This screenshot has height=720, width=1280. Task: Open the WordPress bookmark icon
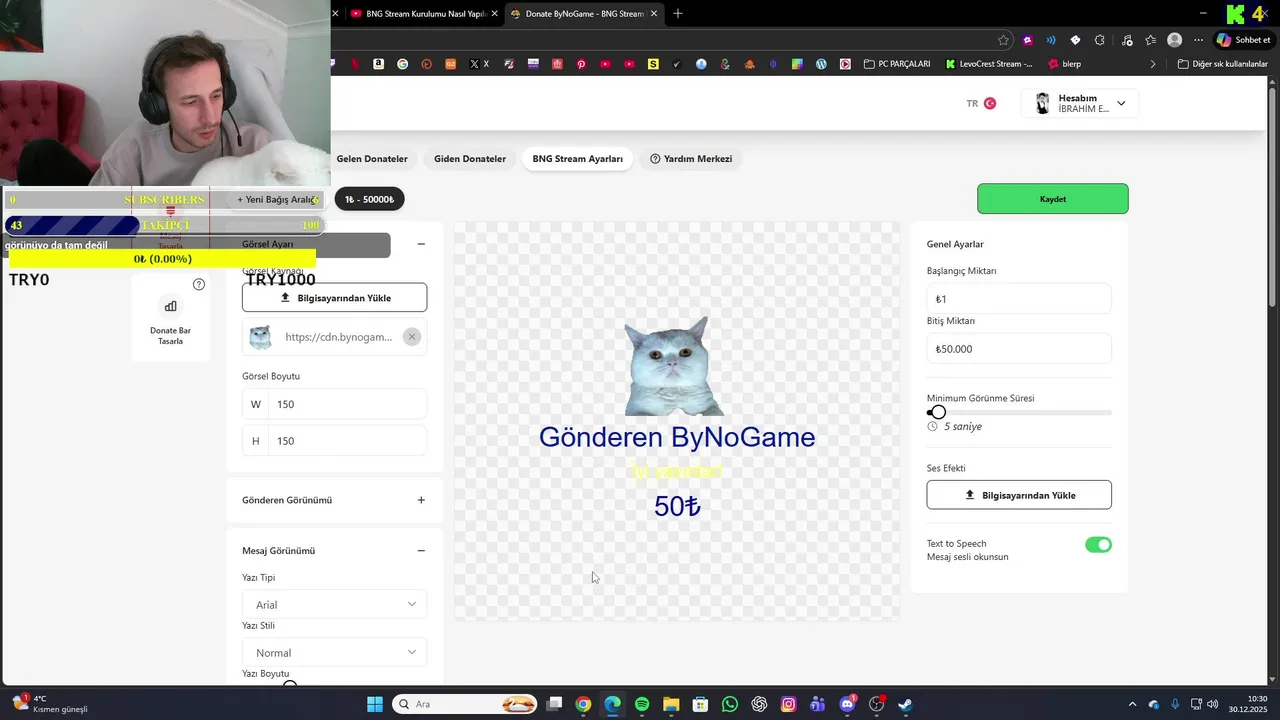coord(821,64)
